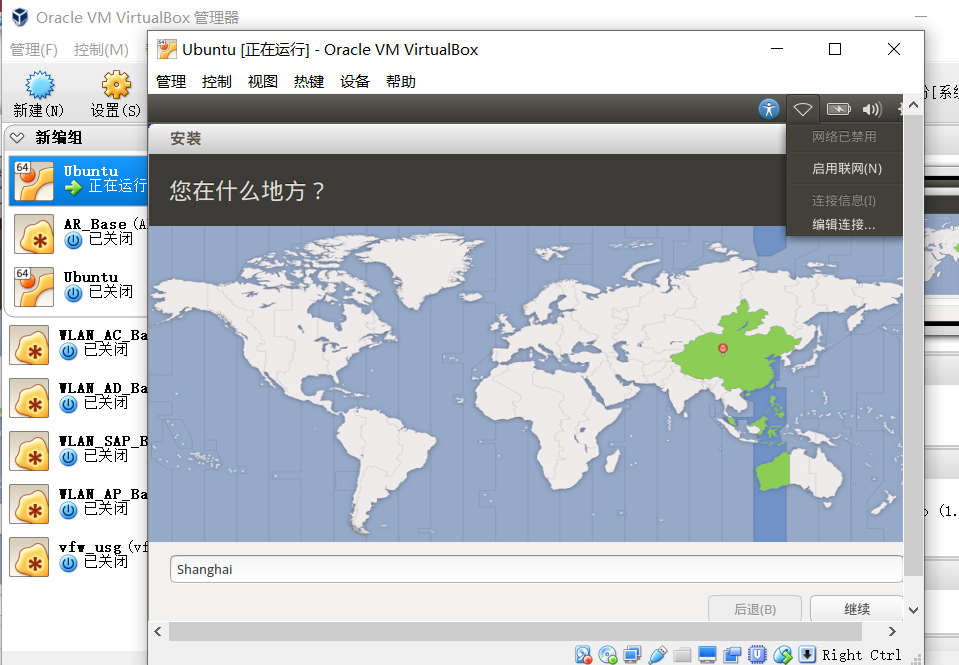Viewport: 959px width, 665px height.
Task: Click the red location pin on map
Action: click(x=723, y=349)
